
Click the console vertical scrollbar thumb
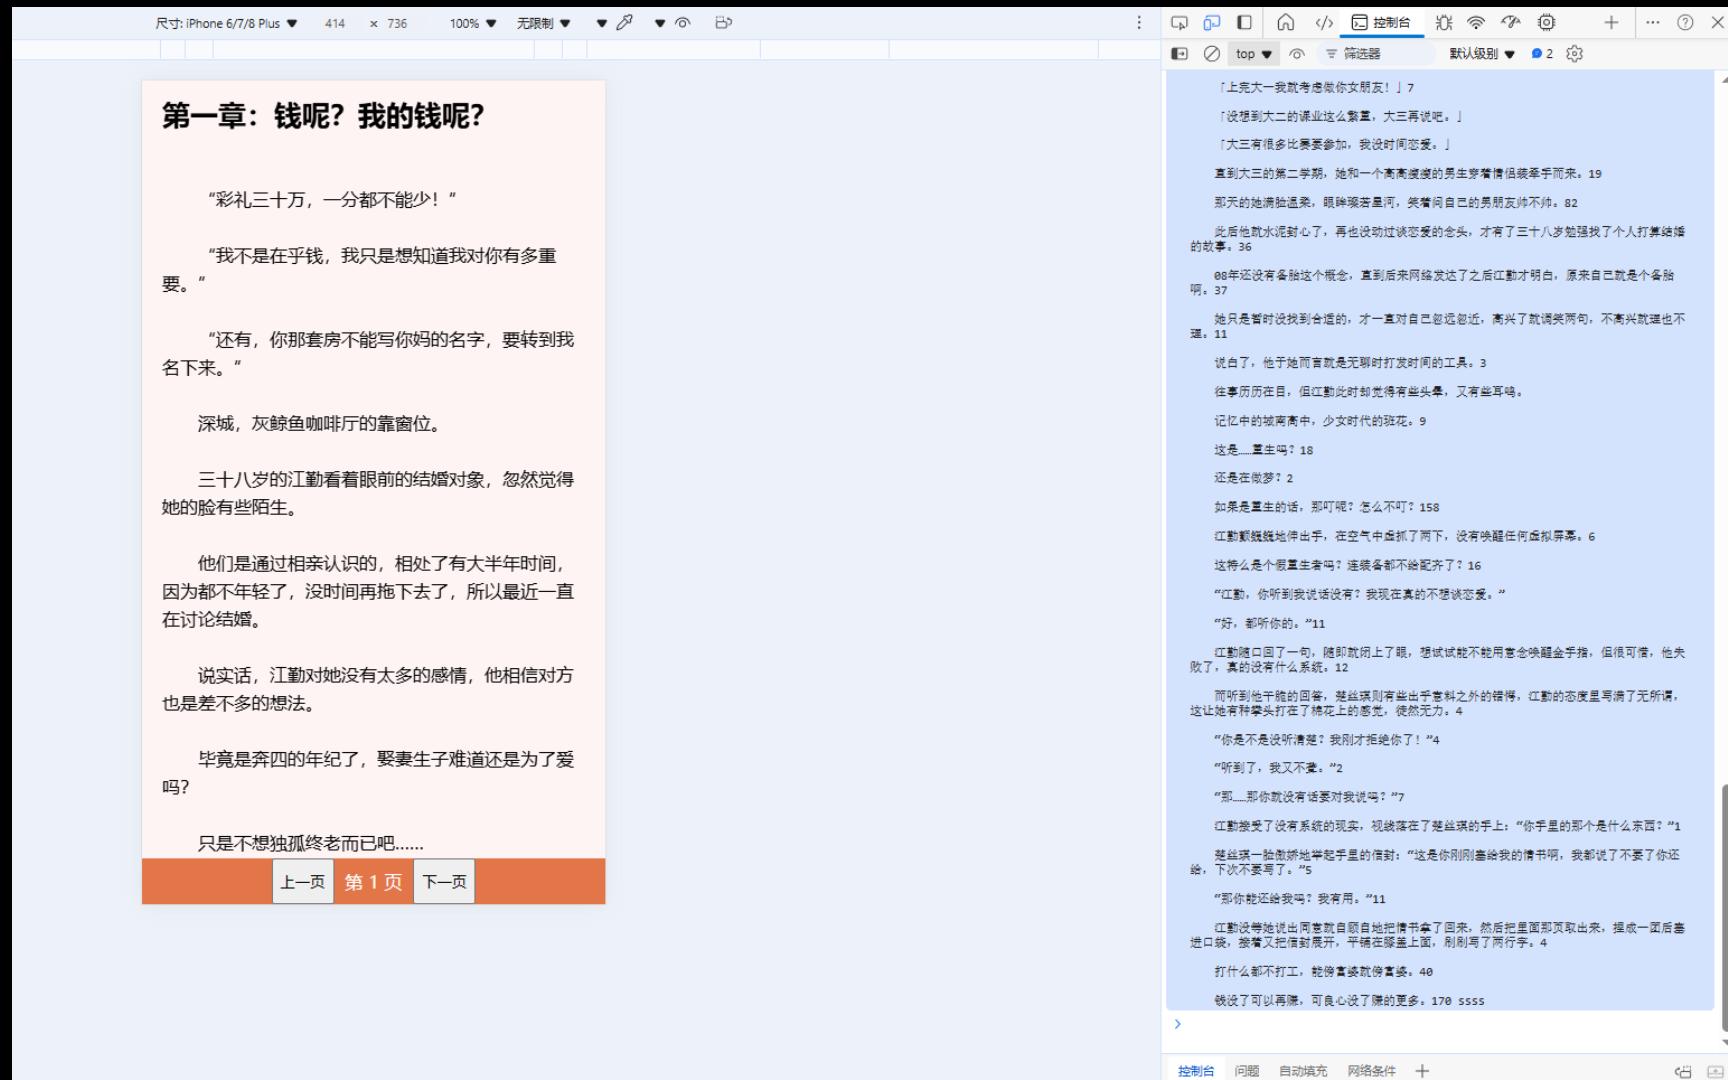coord(1723,907)
